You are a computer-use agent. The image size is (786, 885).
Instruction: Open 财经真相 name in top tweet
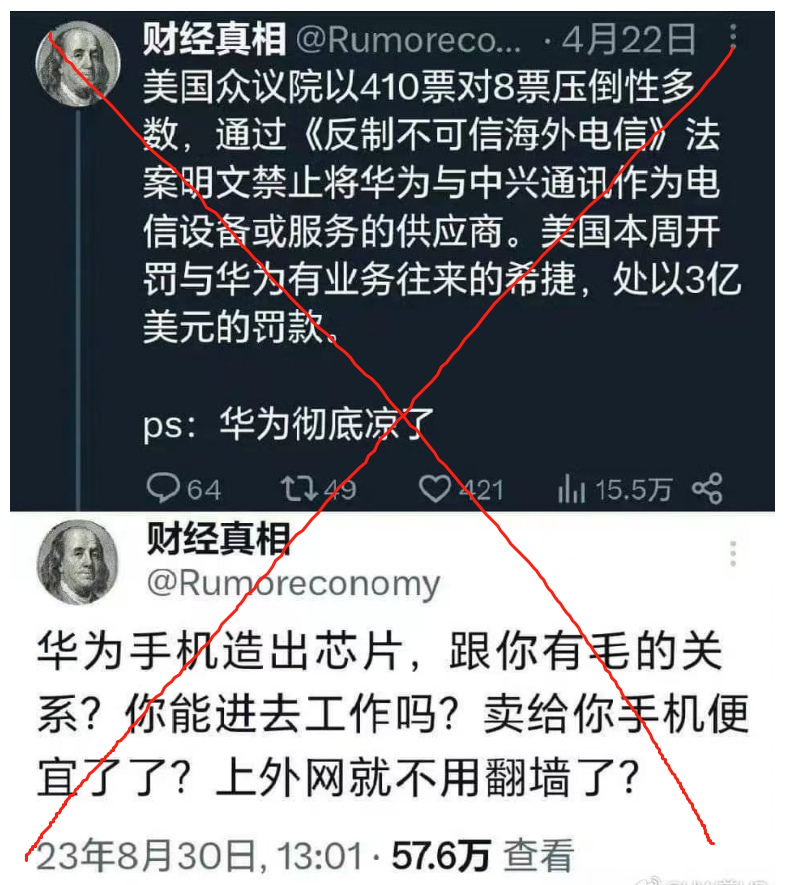tap(214, 39)
